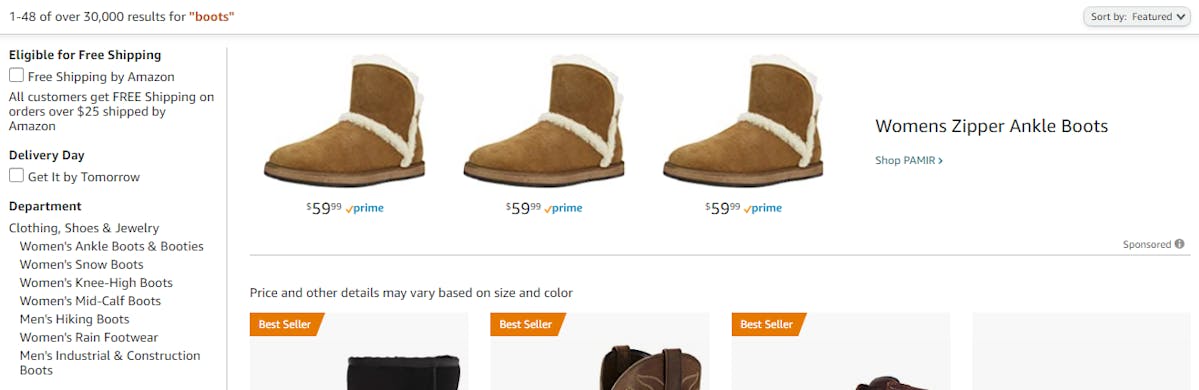Viewport: 1199px width, 390px height.
Task: Choose Women's Snow Boots department
Action: (82, 265)
